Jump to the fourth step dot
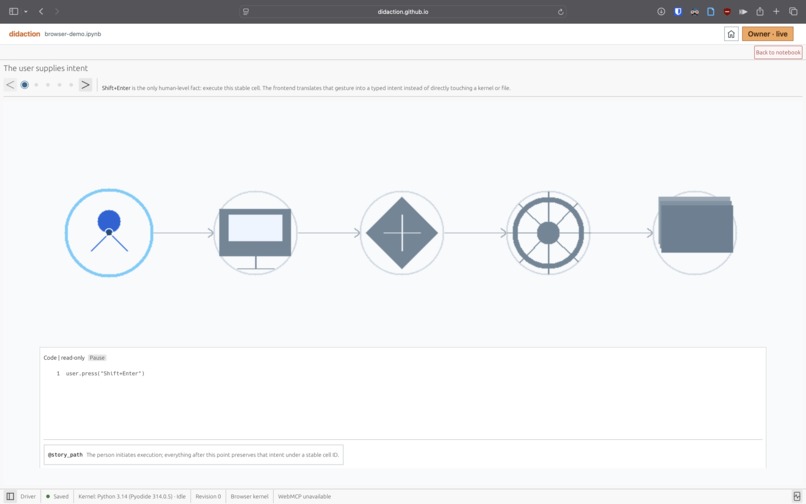 coord(60,85)
